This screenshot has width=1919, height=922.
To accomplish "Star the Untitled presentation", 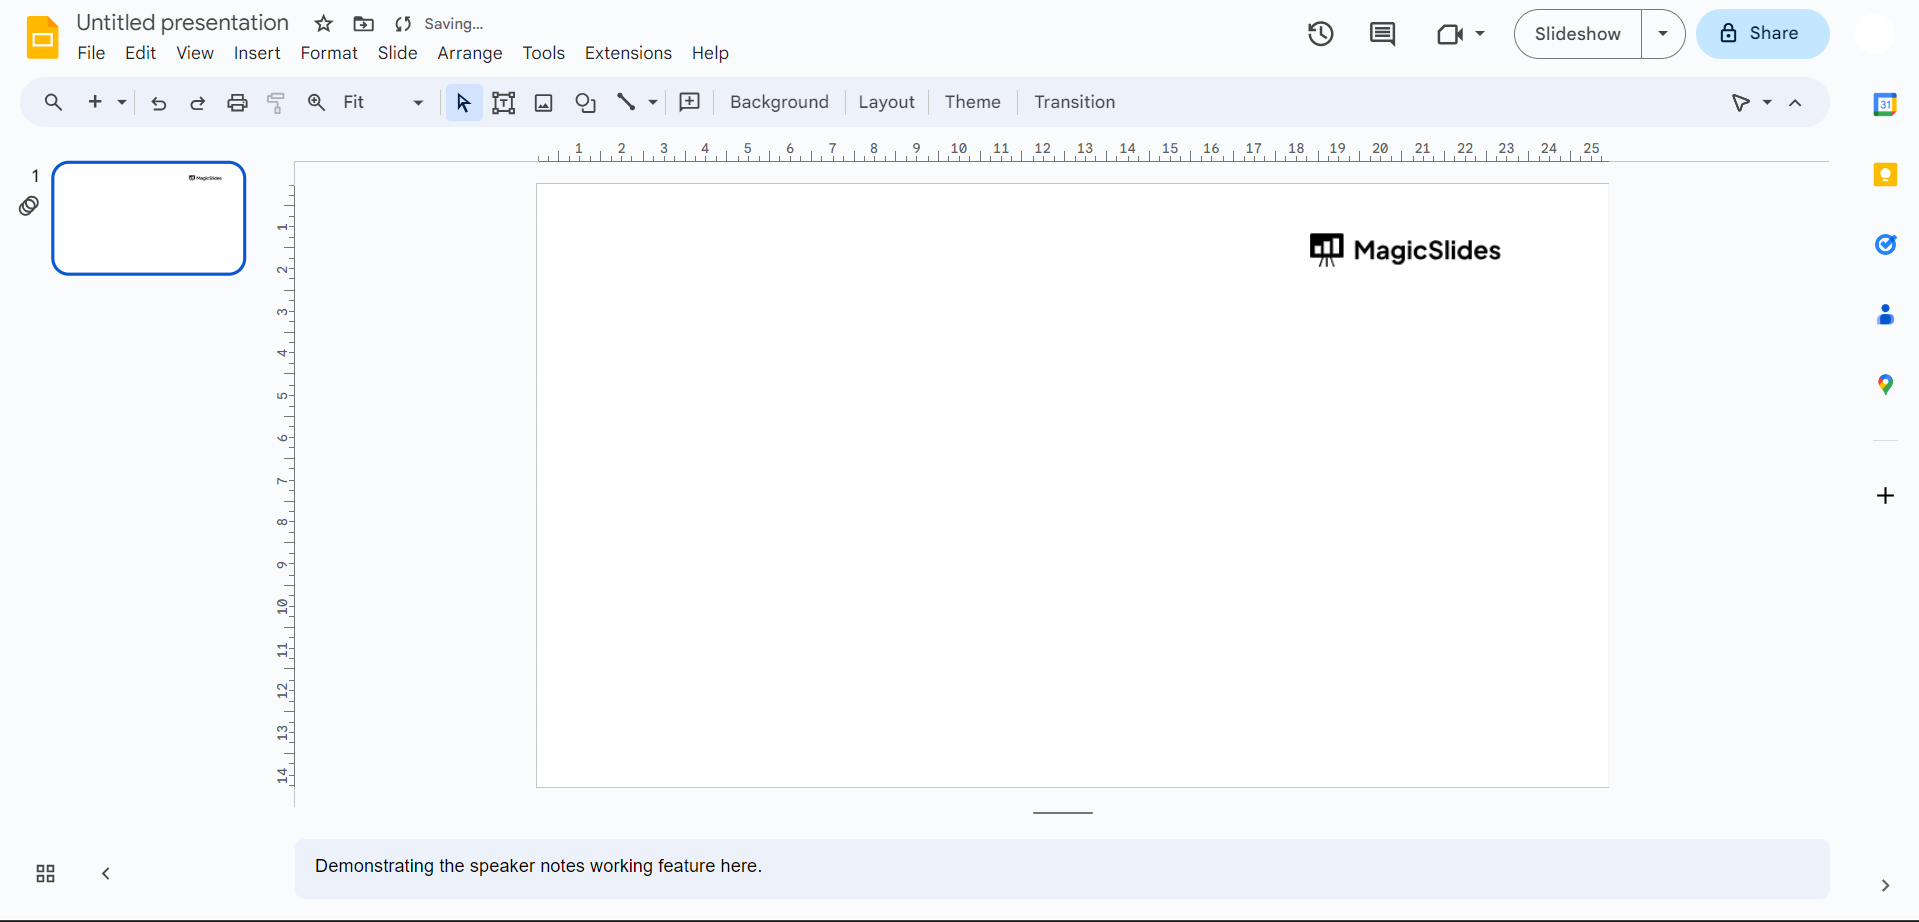I will click(323, 24).
